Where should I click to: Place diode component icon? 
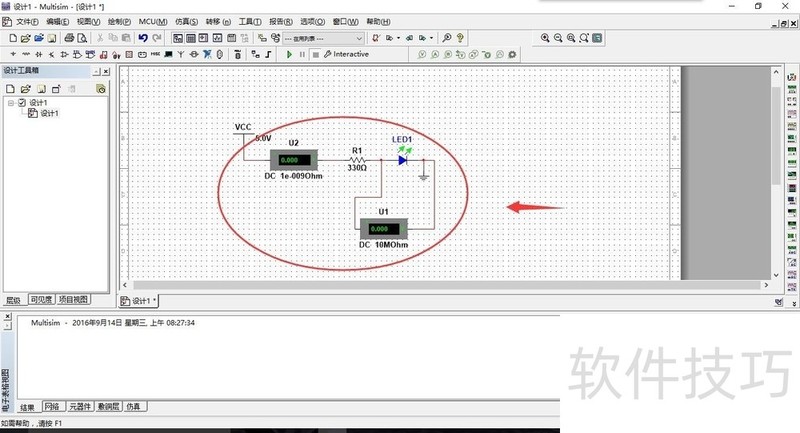point(39,54)
